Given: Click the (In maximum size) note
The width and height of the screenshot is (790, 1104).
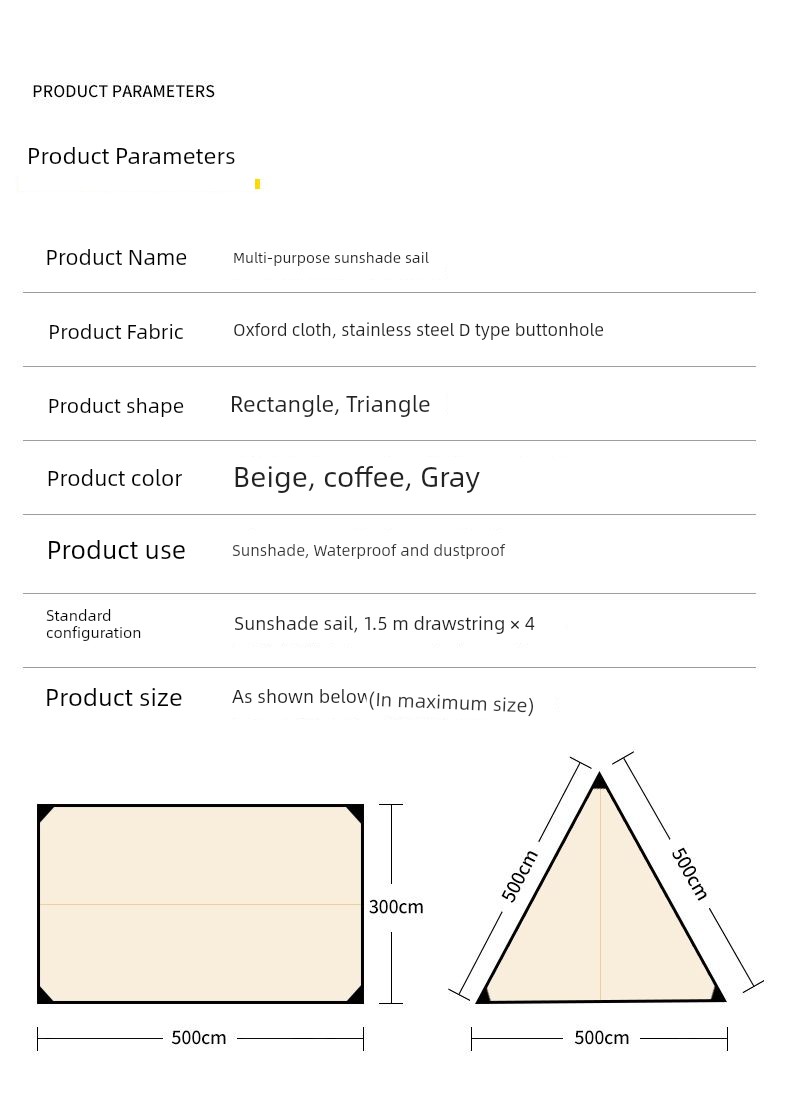Looking at the screenshot, I should click(451, 703).
